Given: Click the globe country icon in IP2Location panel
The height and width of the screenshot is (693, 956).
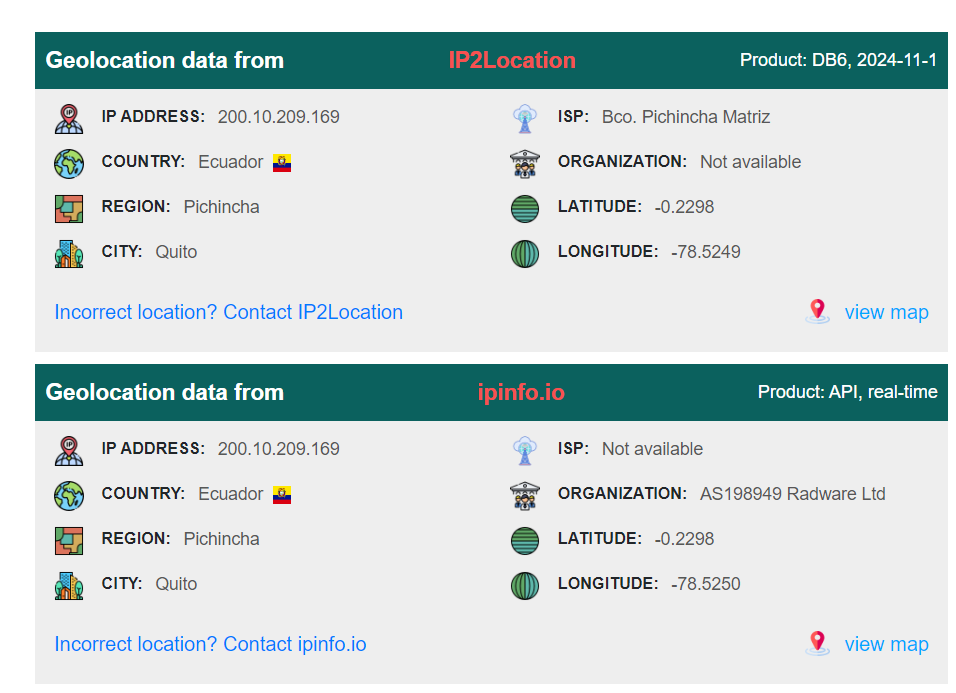Looking at the screenshot, I should pyautogui.click(x=69, y=163).
